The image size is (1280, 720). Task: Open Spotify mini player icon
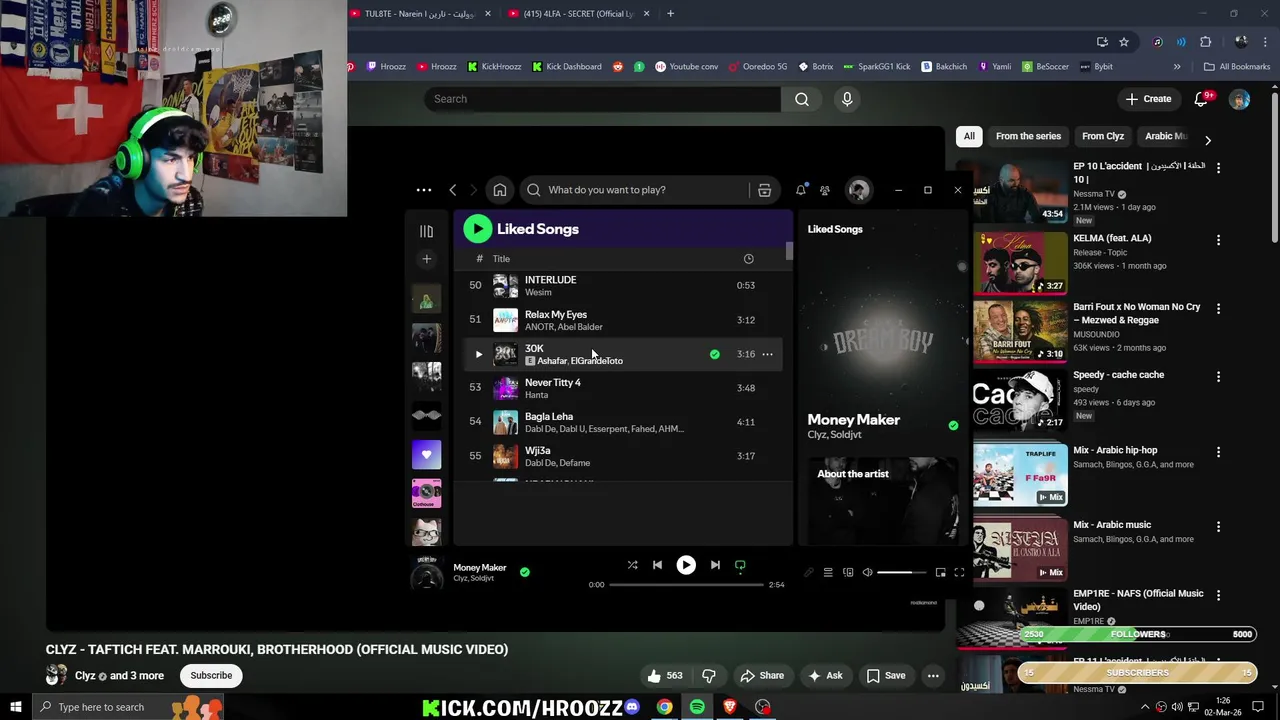coord(940,572)
